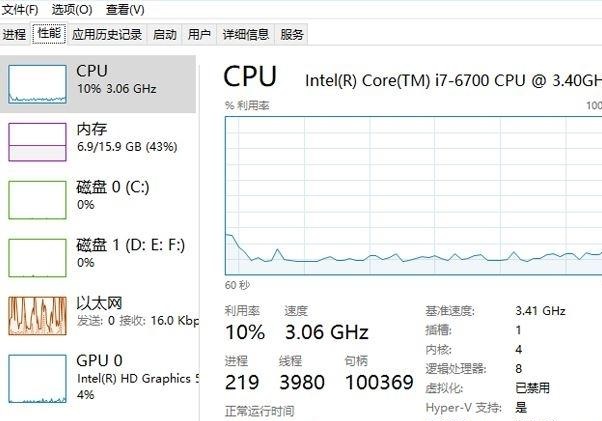Open 磁盘 0 (C:) disk graph
602x421 pixels.
[x=37, y=200]
